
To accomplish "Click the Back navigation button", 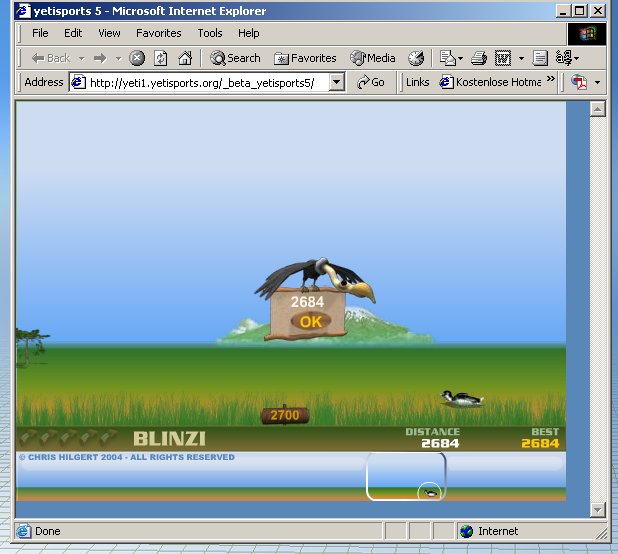I will tap(50, 58).
